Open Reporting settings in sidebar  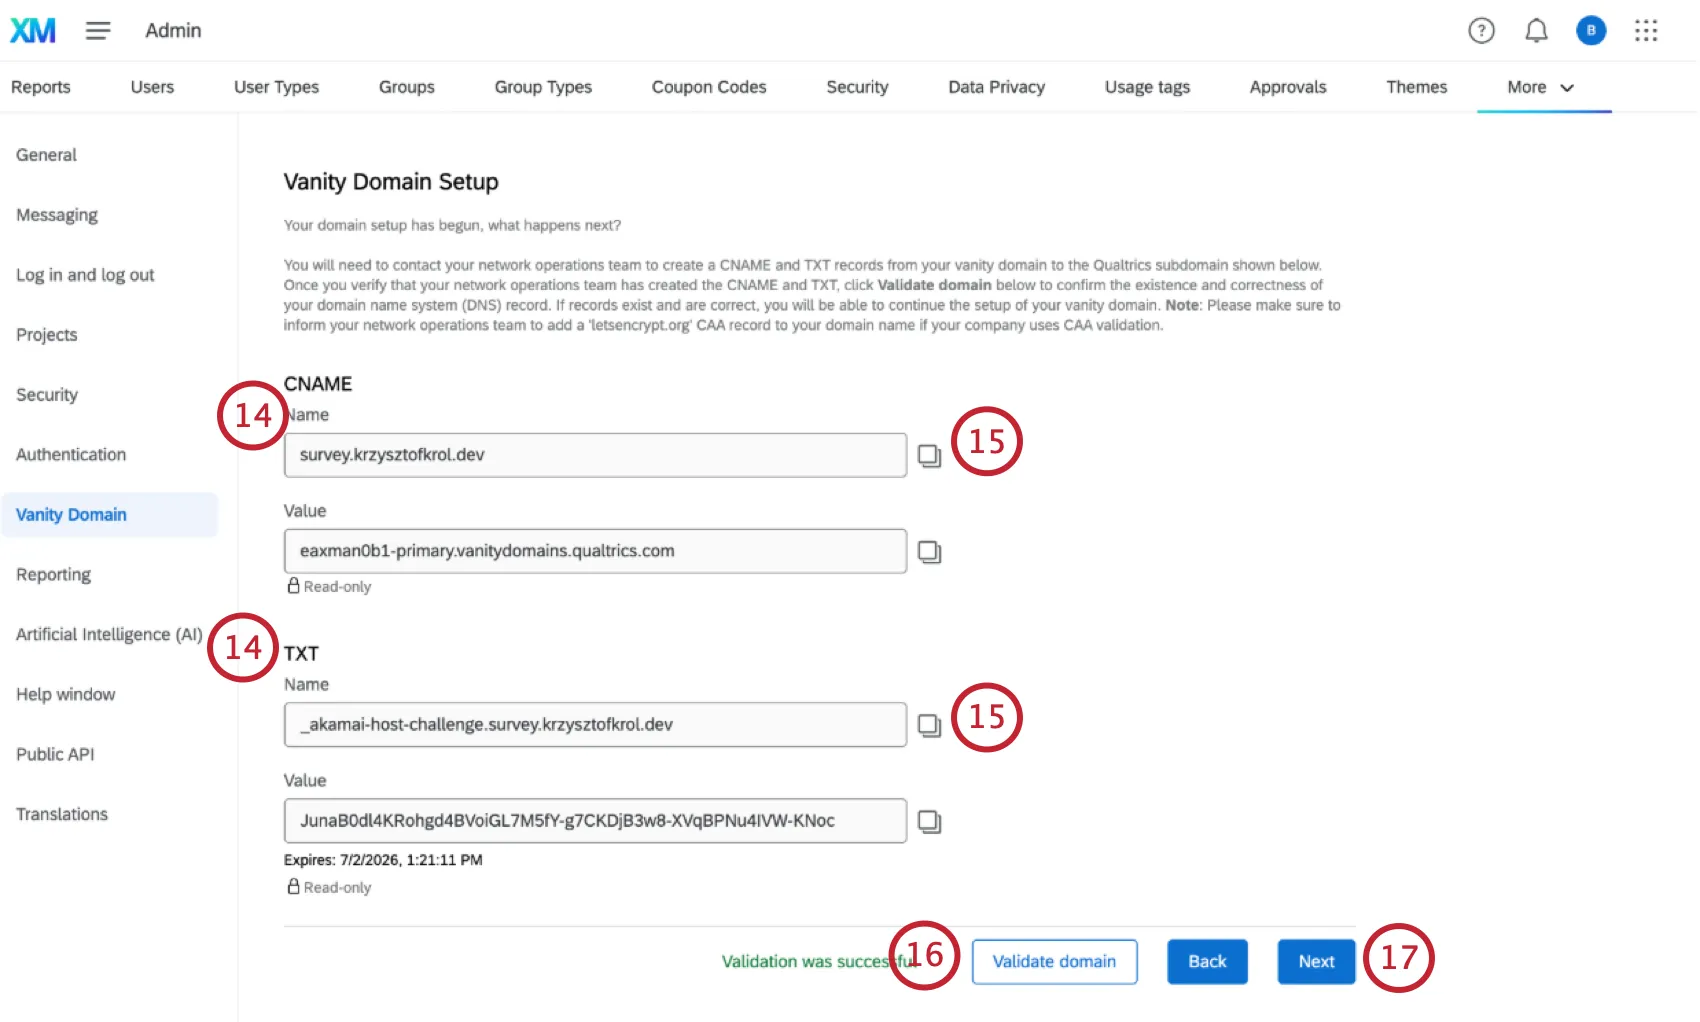point(53,575)
